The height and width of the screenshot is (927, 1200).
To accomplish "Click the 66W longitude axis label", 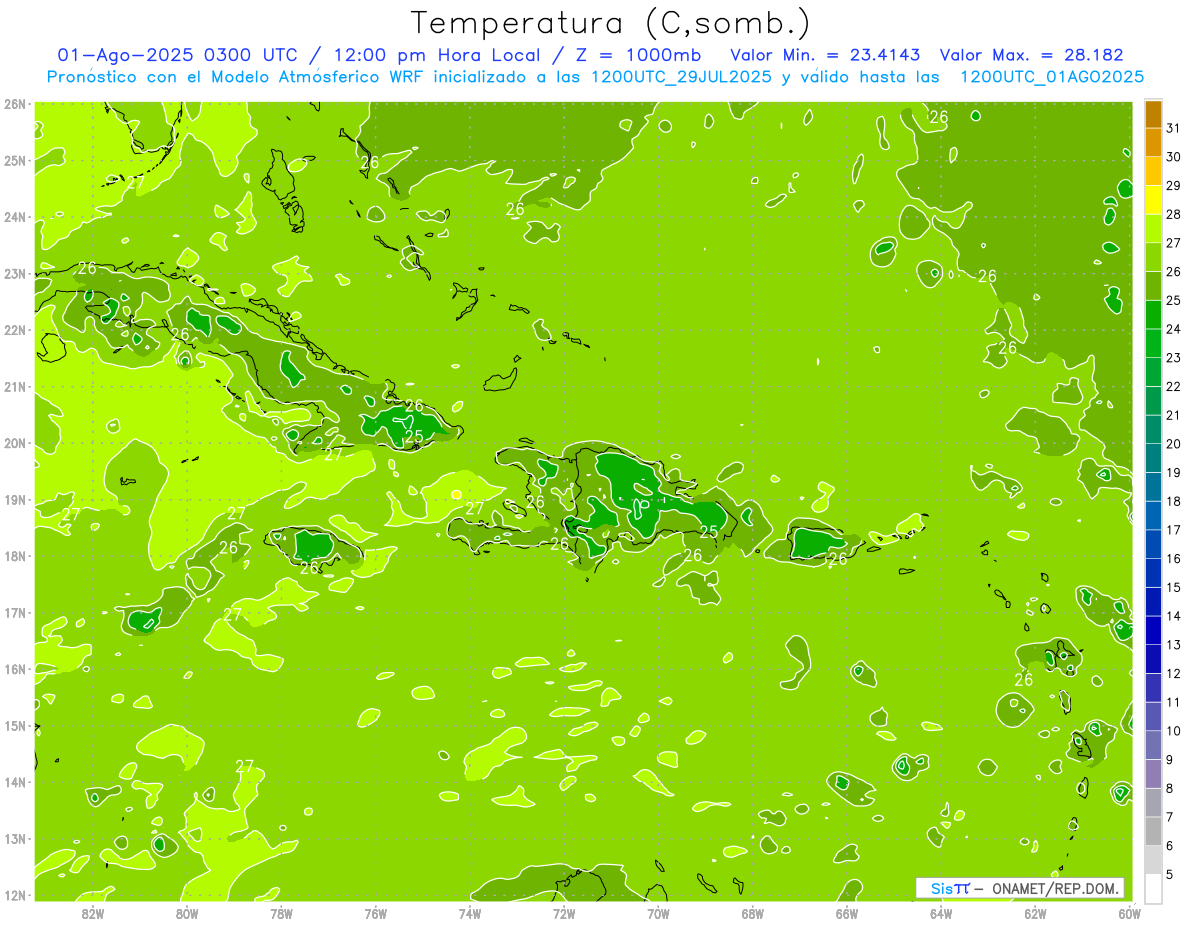I will [846, 913].
